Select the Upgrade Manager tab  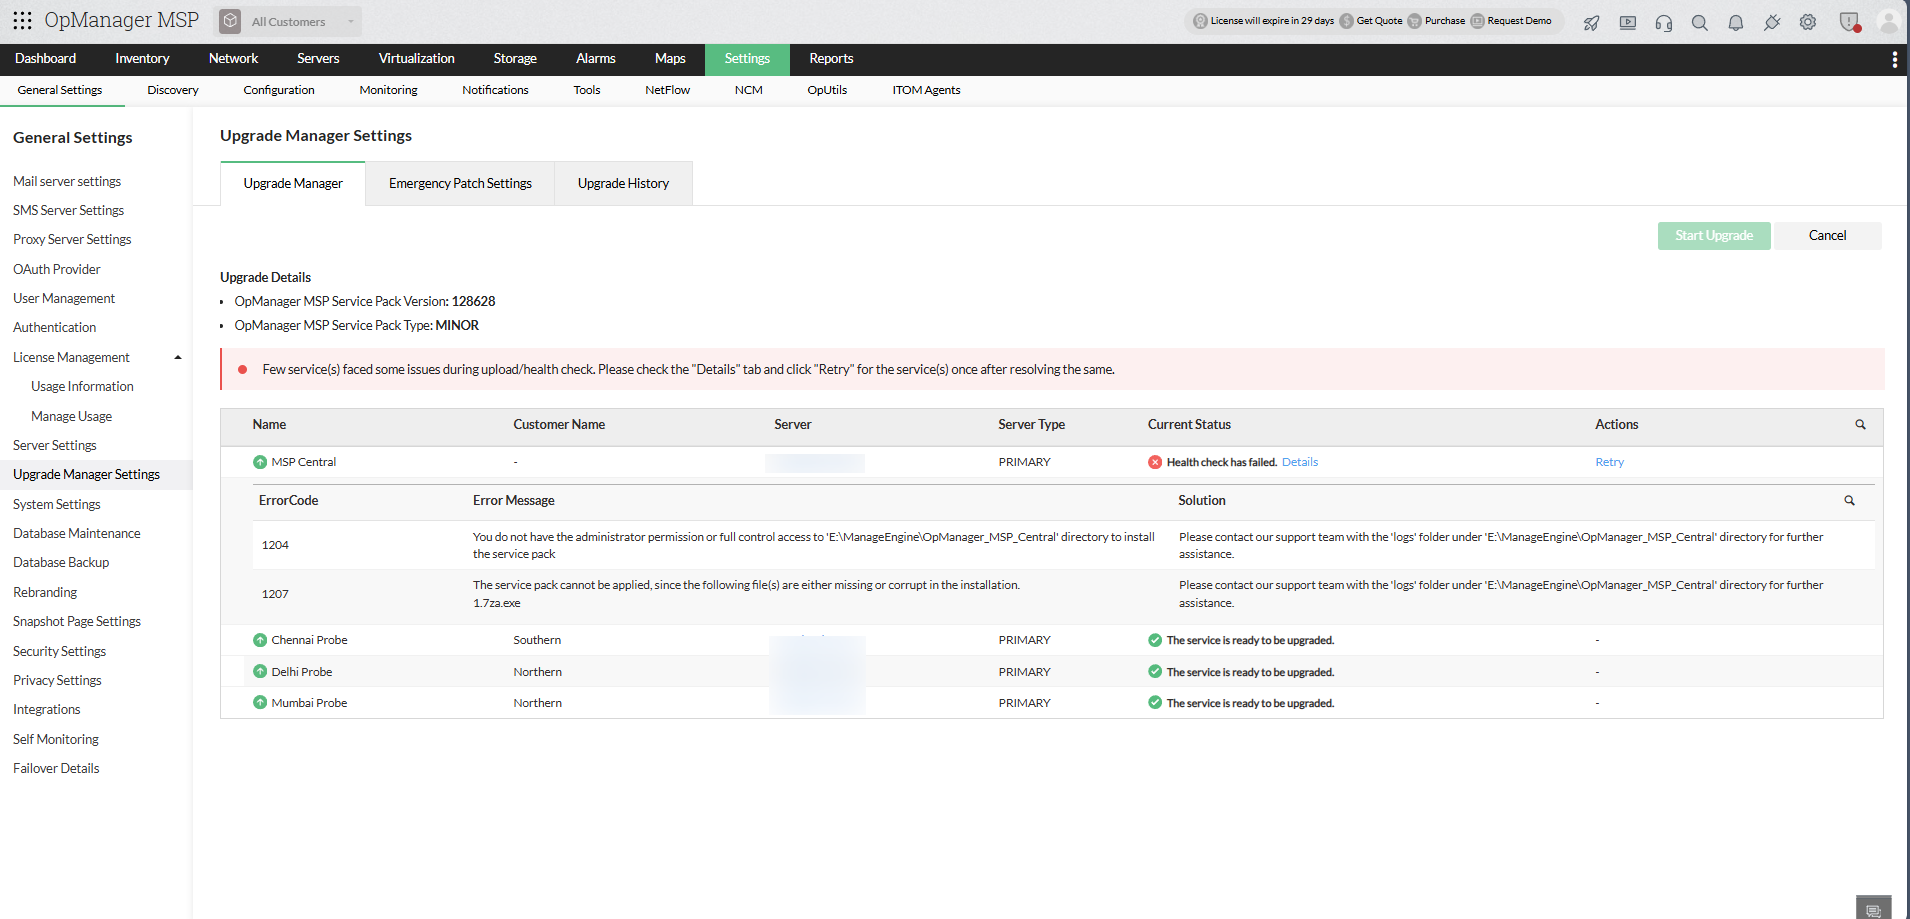click(x=293, y=184)
